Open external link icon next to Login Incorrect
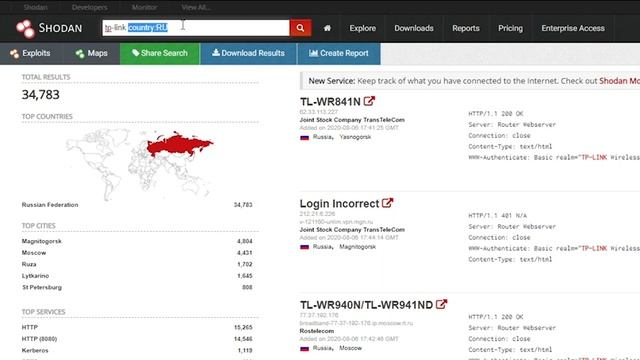 point(387,203)
